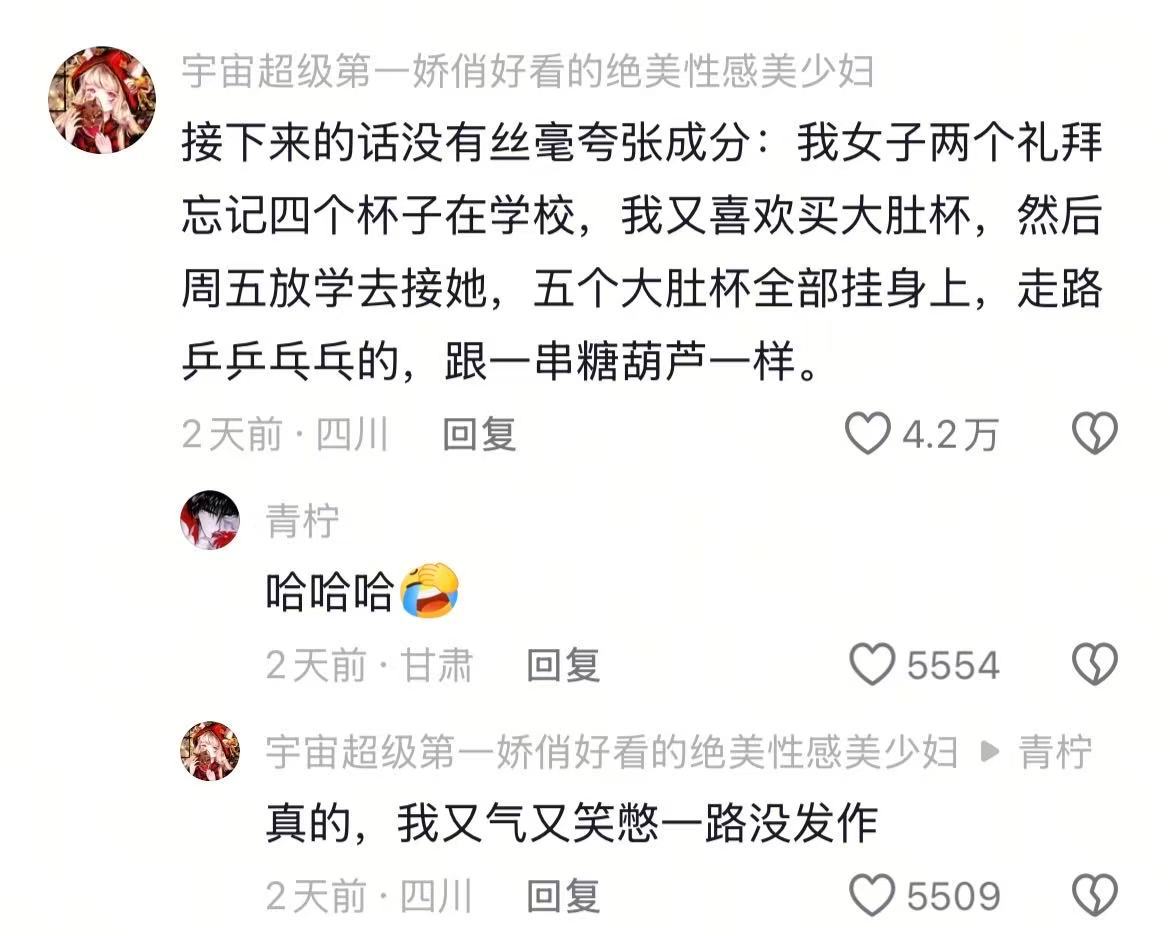The image size is (1170, 936).
Task: Like the reply with 5509 likes
Action: click(872, 895)
